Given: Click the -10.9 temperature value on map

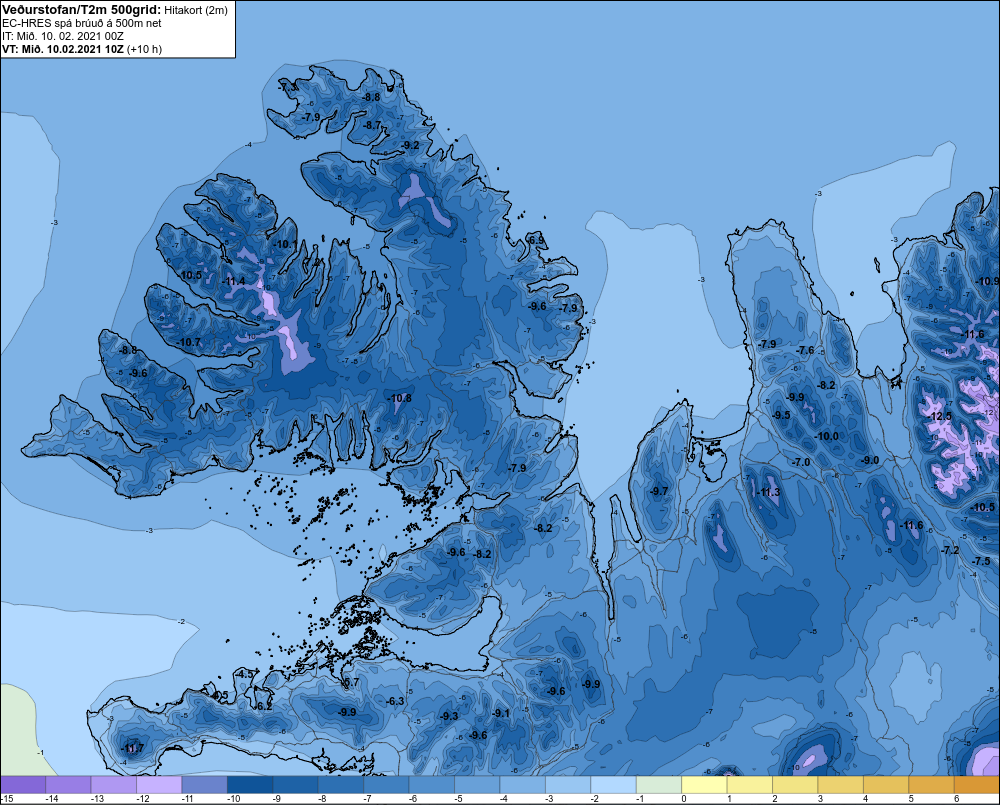Looking at the screenshot, I should (x=988, y=281).
